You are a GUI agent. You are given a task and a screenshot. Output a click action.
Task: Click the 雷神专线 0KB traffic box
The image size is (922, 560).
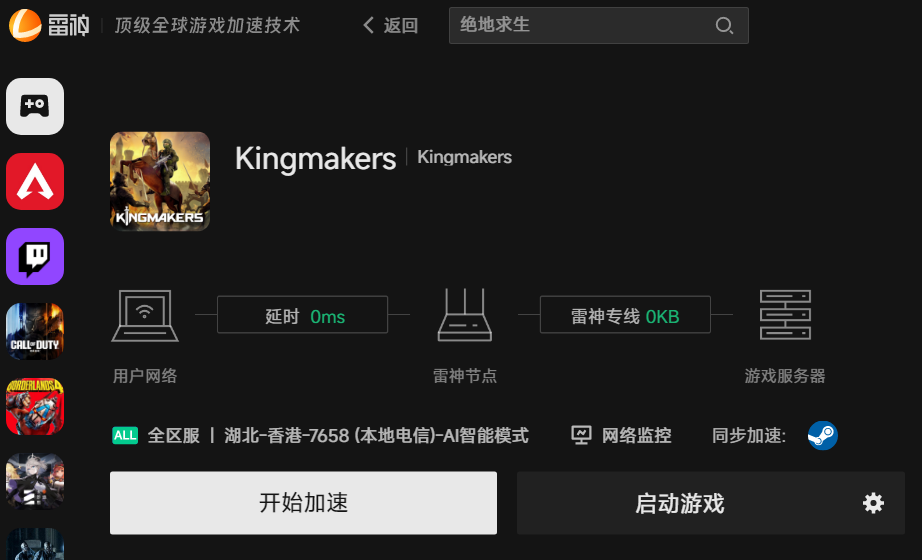[625, 315]
